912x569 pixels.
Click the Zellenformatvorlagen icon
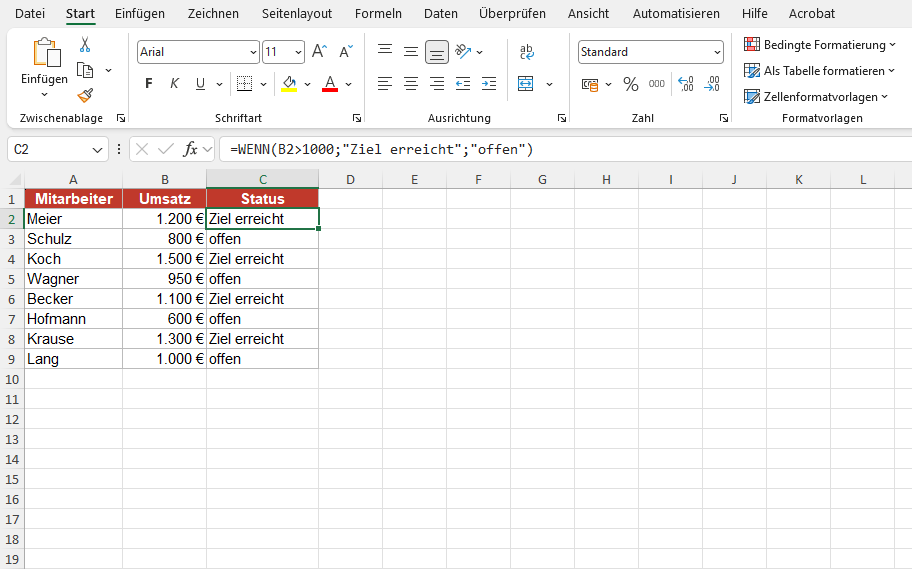click(752, 97)
